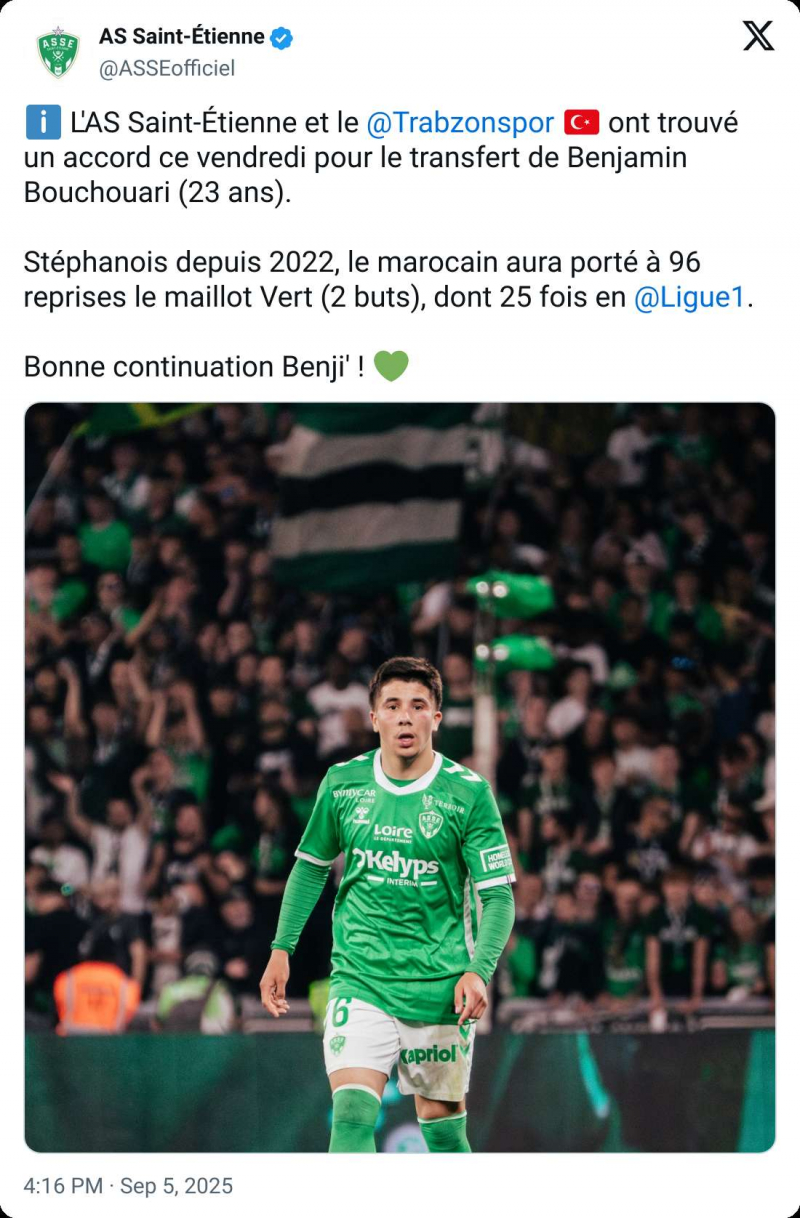
Task: Click the Kapriol logo on the shorts
Action: (x=430, y=1054)
